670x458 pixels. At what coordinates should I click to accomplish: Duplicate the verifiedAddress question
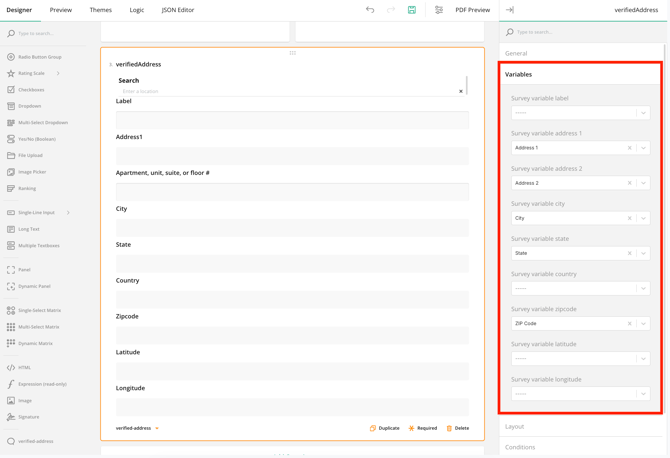(x=385, y=428)
